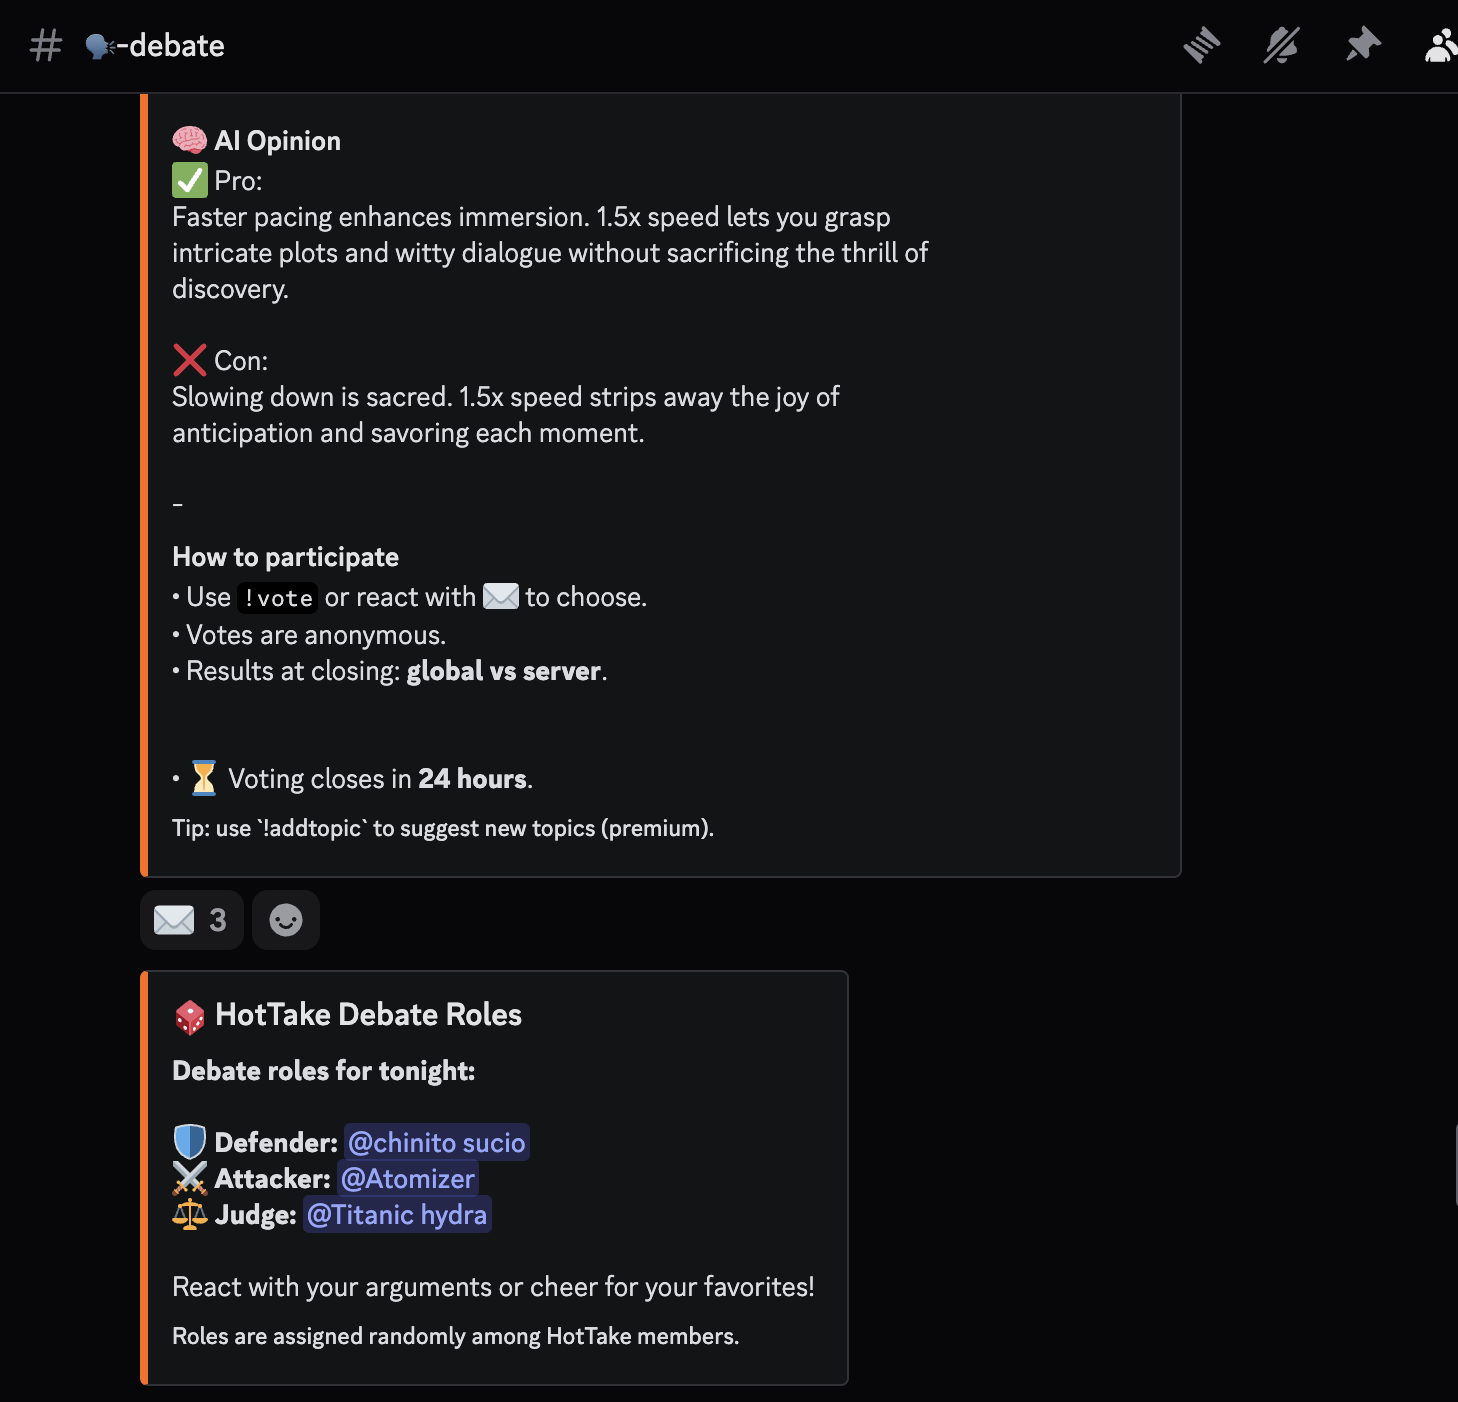Image resolution: width=1458 pixels, height=1402 pixels.
Task: Toggle the member list icon
Action: click(1440, 45)
